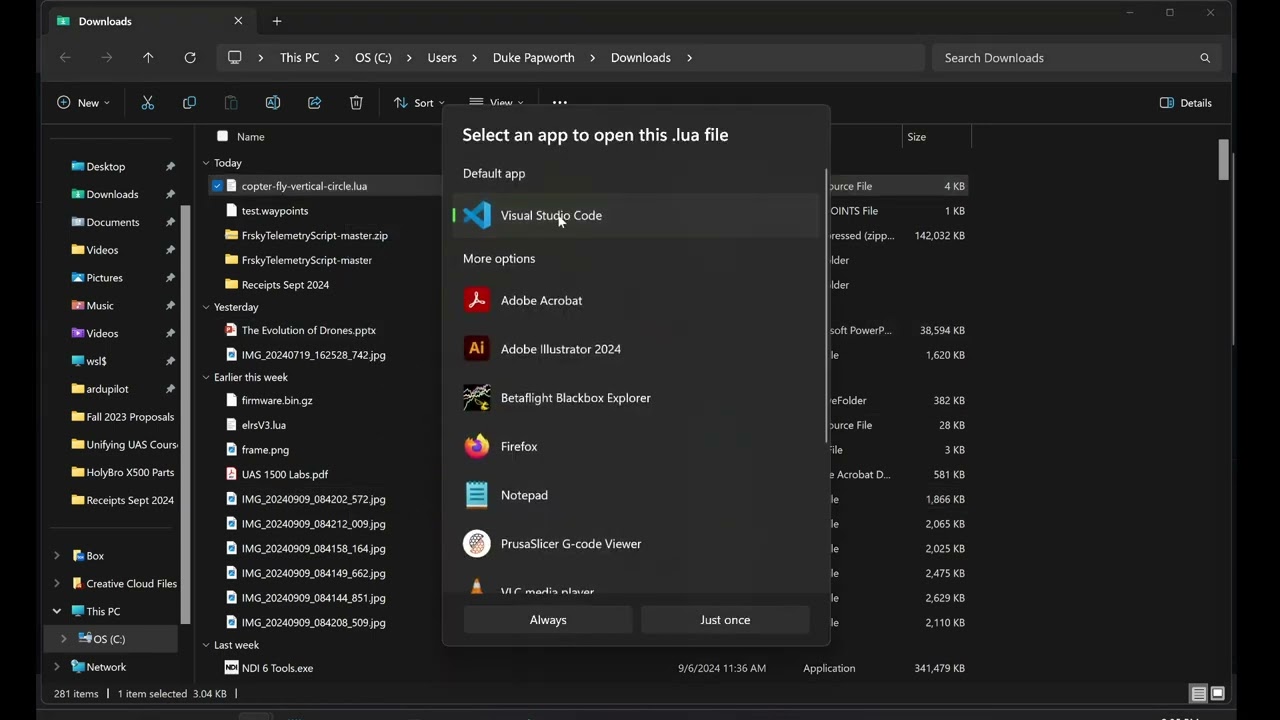The width and height of the screenshot is (1280, 720).
Task: Tick the select-all checkbox beside Name
Action: pos(222,137)
